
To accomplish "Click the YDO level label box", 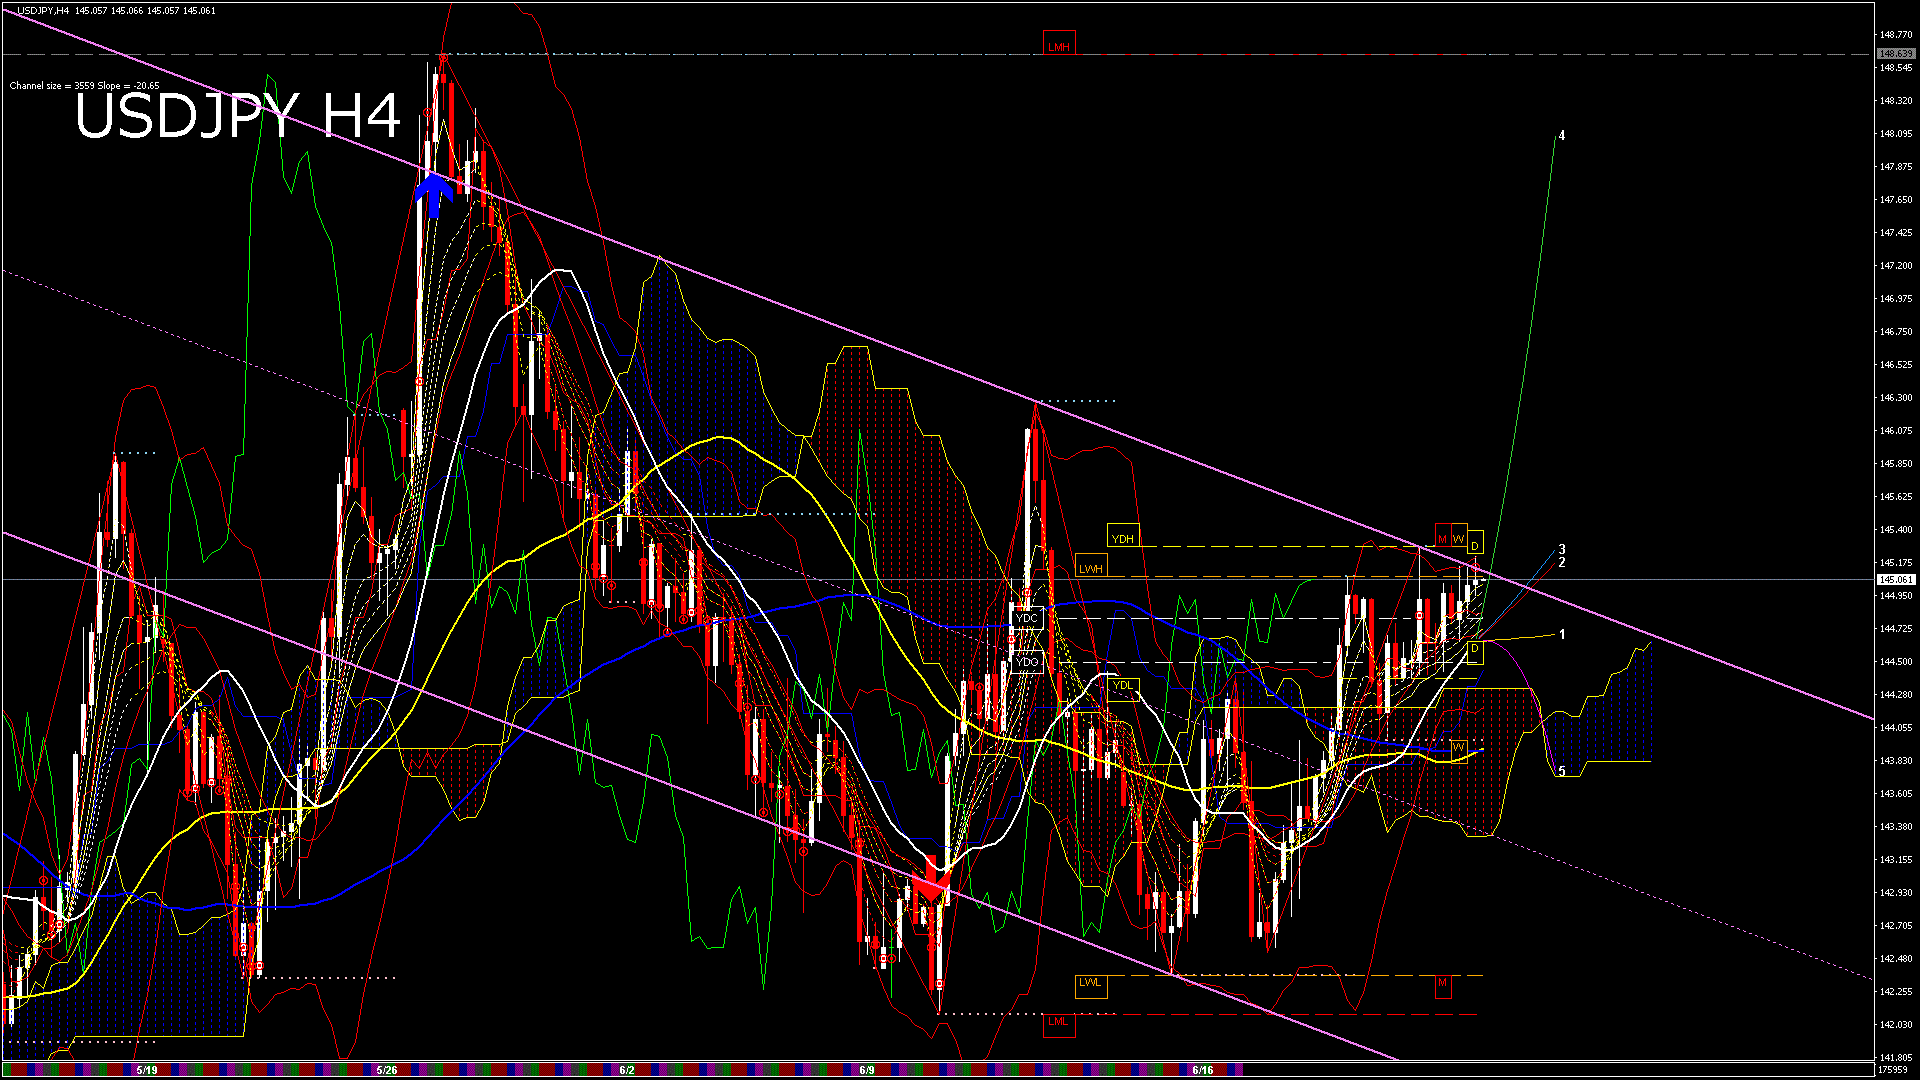I will pos(1026,662).
